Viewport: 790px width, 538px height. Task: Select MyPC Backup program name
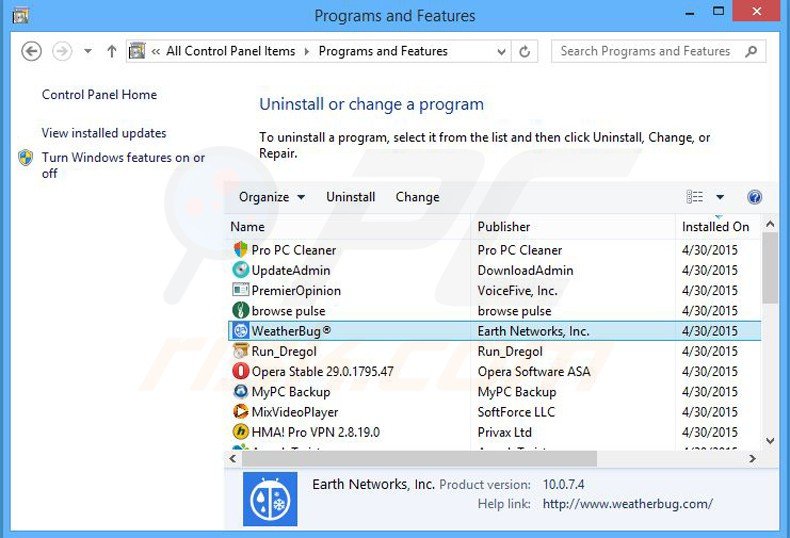tap(291, 392)
